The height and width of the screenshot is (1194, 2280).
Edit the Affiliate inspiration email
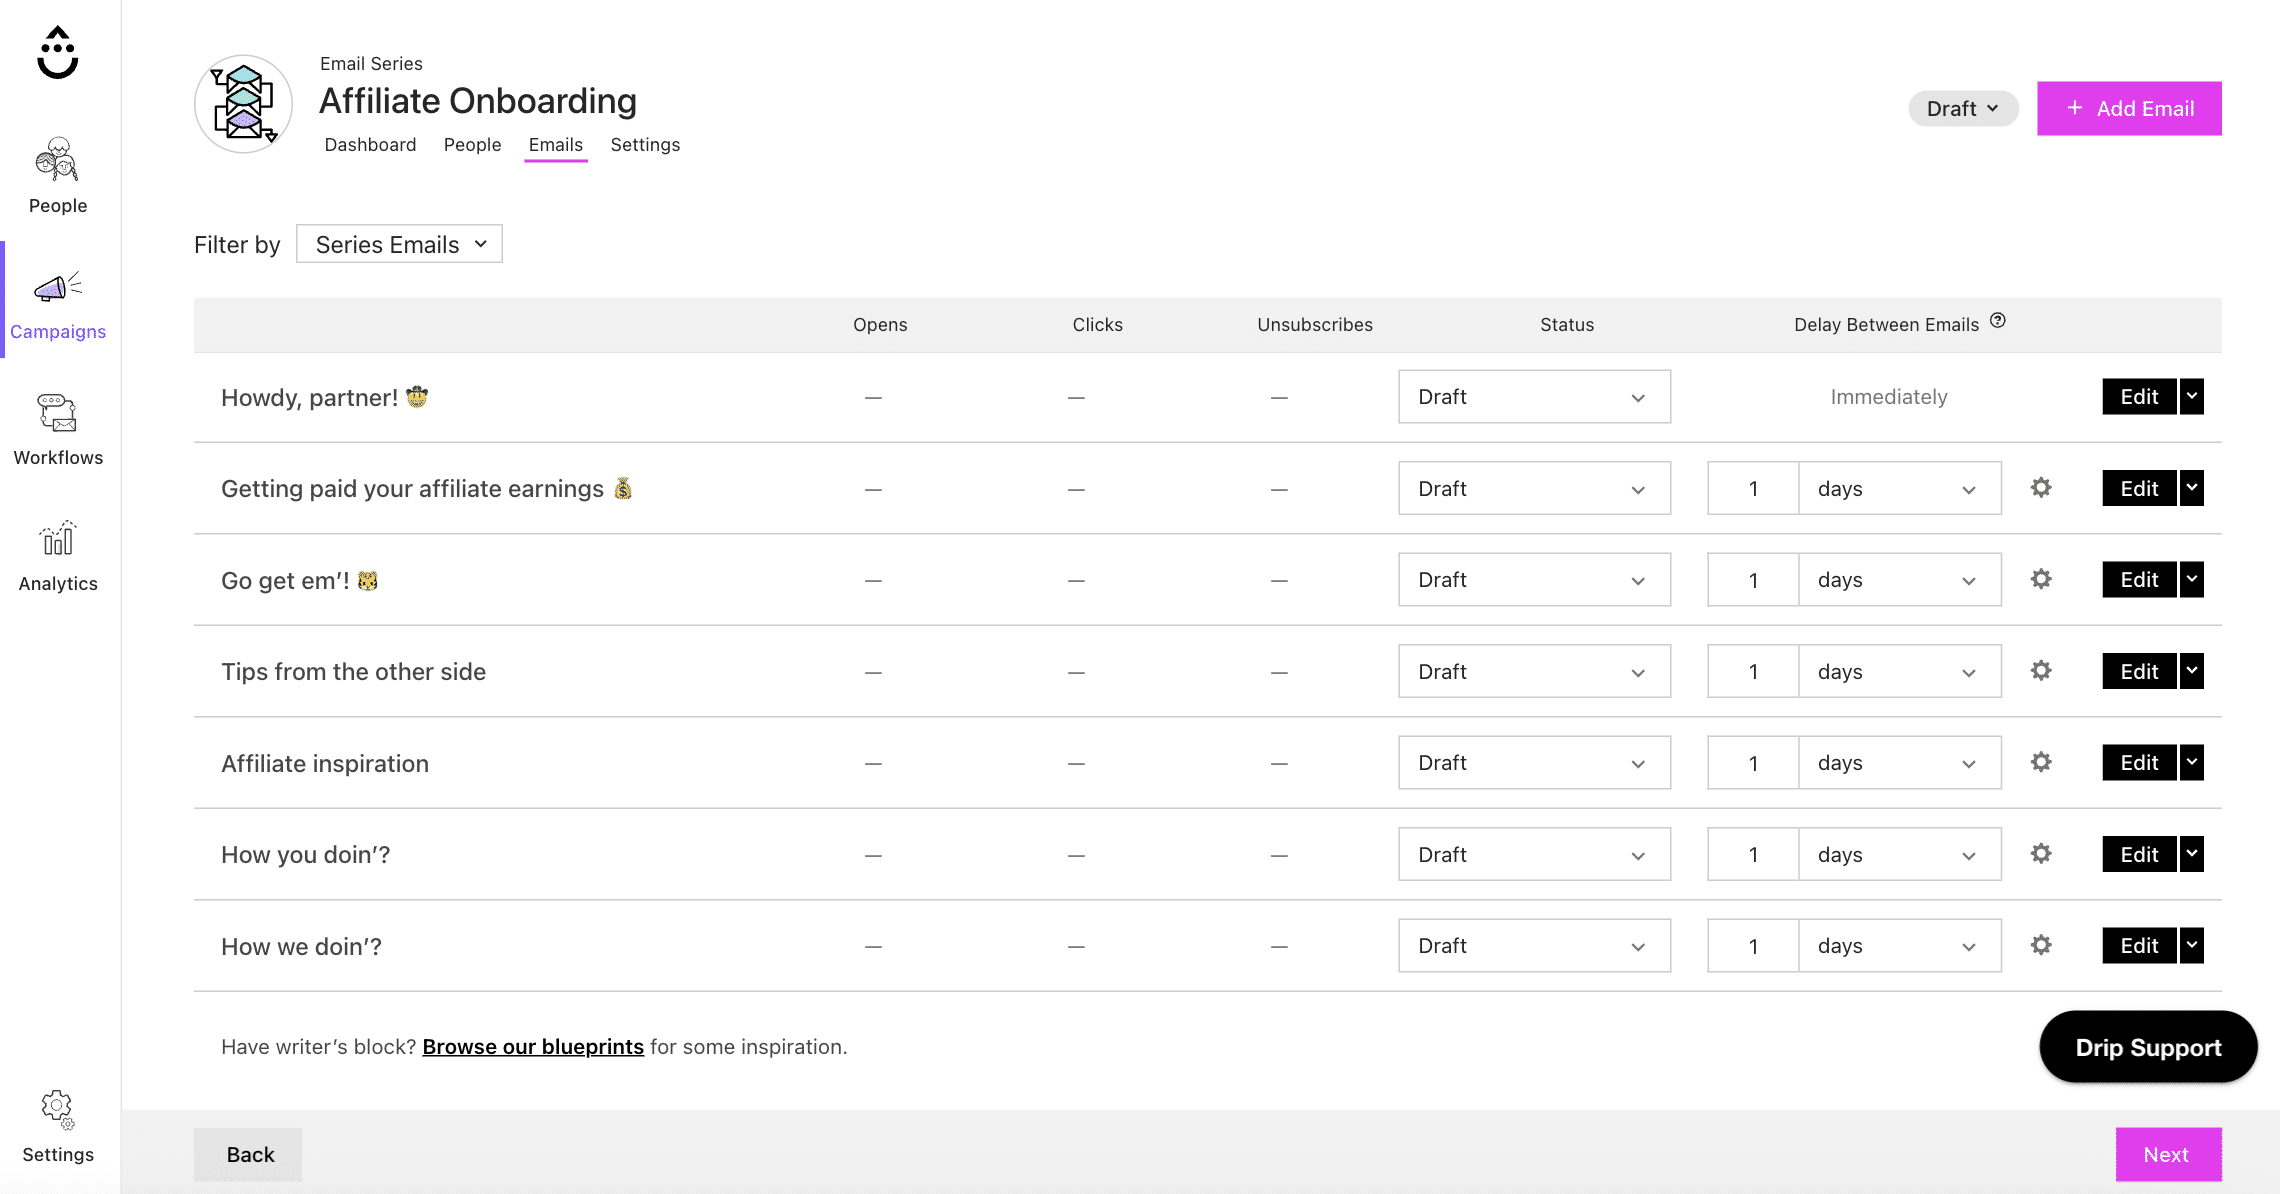click(2139, 762)
